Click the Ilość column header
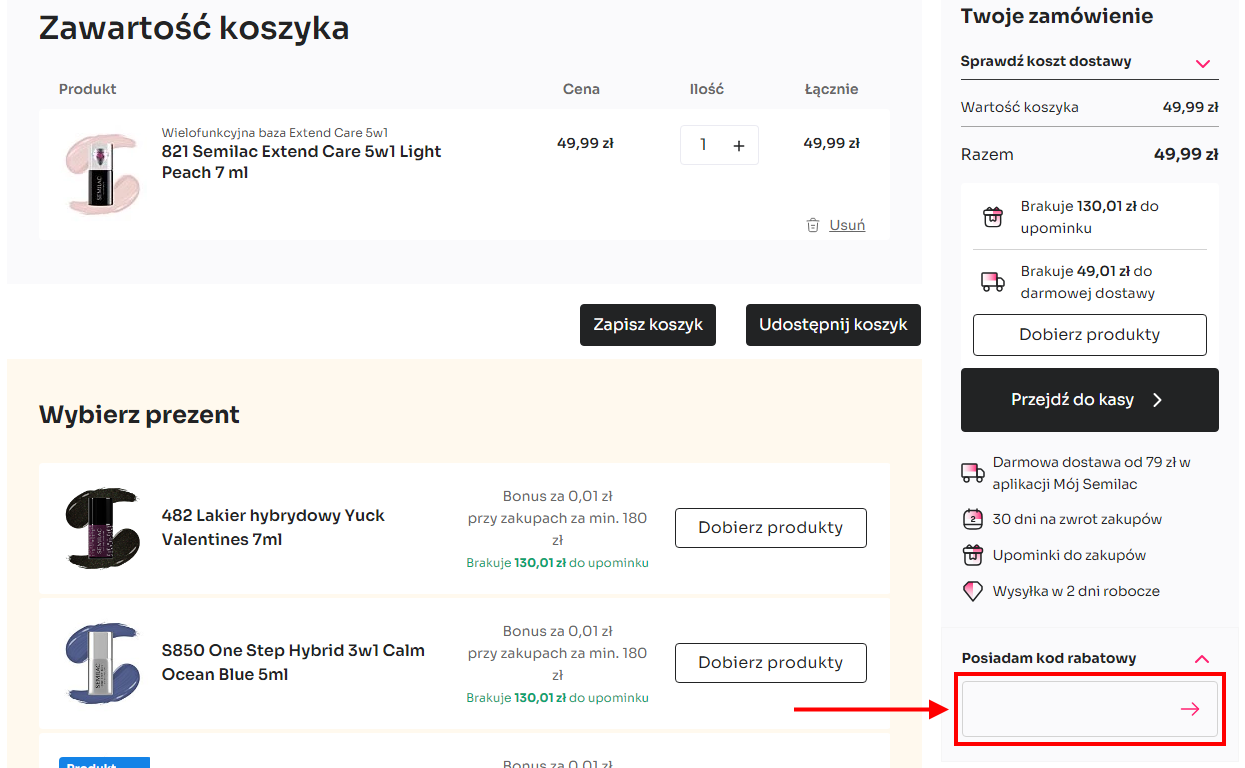Screen dimensions: 1245x768 [707, 89]
